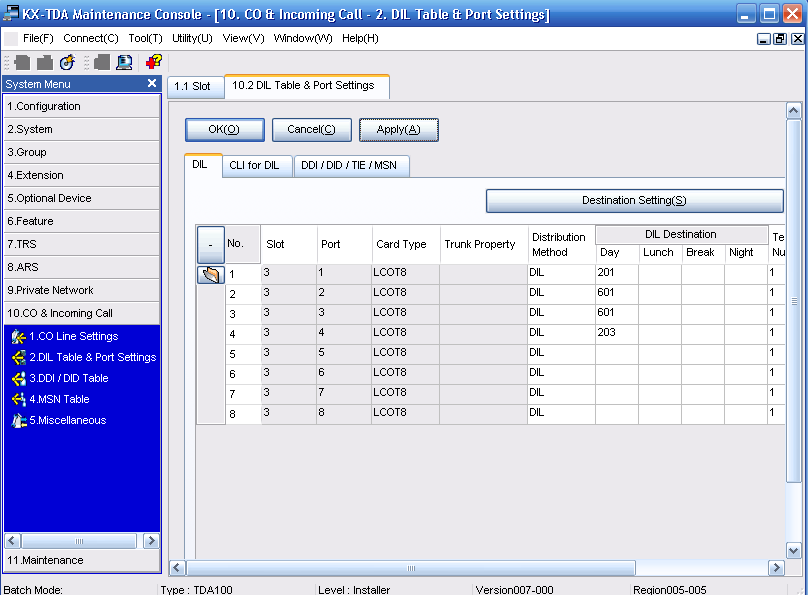This screenshot has width=808, height=595.
Task: Select the 10.2 DIL Table & Port Settings tab
Action: [x=307, y=86]
